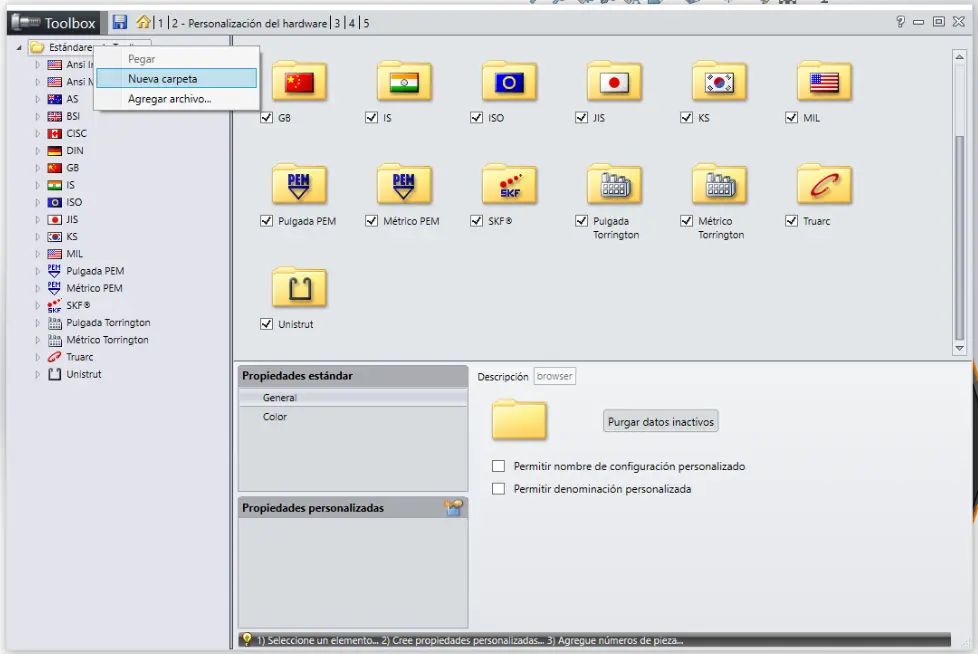
Task: Open the SKF® folder icon
Action: [x=509, y=185]
